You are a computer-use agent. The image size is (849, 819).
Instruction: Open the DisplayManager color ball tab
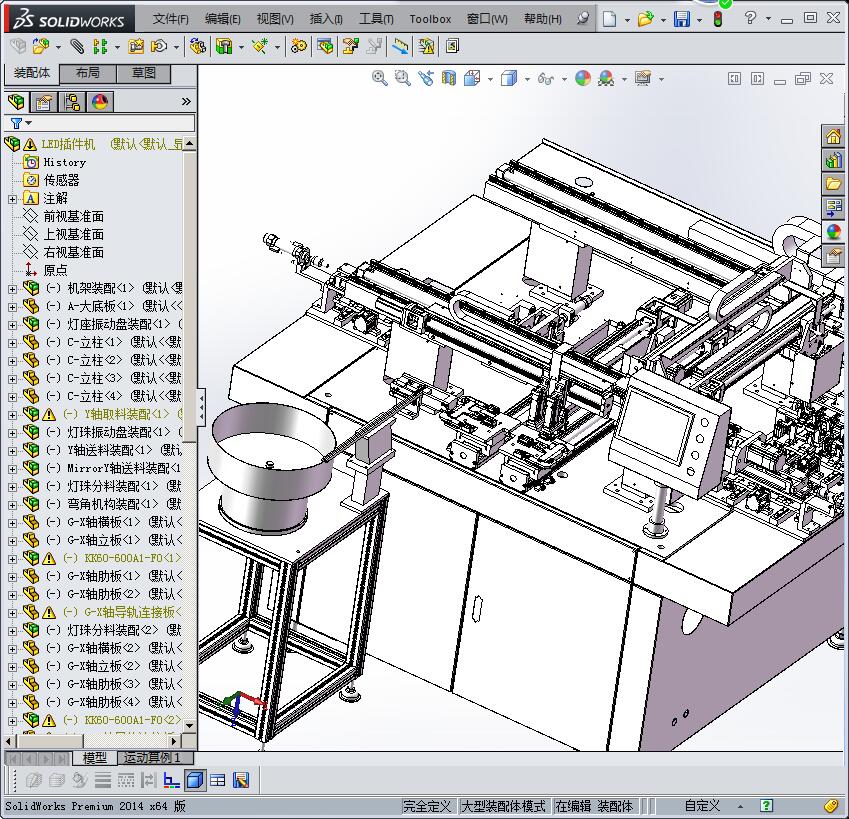coord(99,102)
